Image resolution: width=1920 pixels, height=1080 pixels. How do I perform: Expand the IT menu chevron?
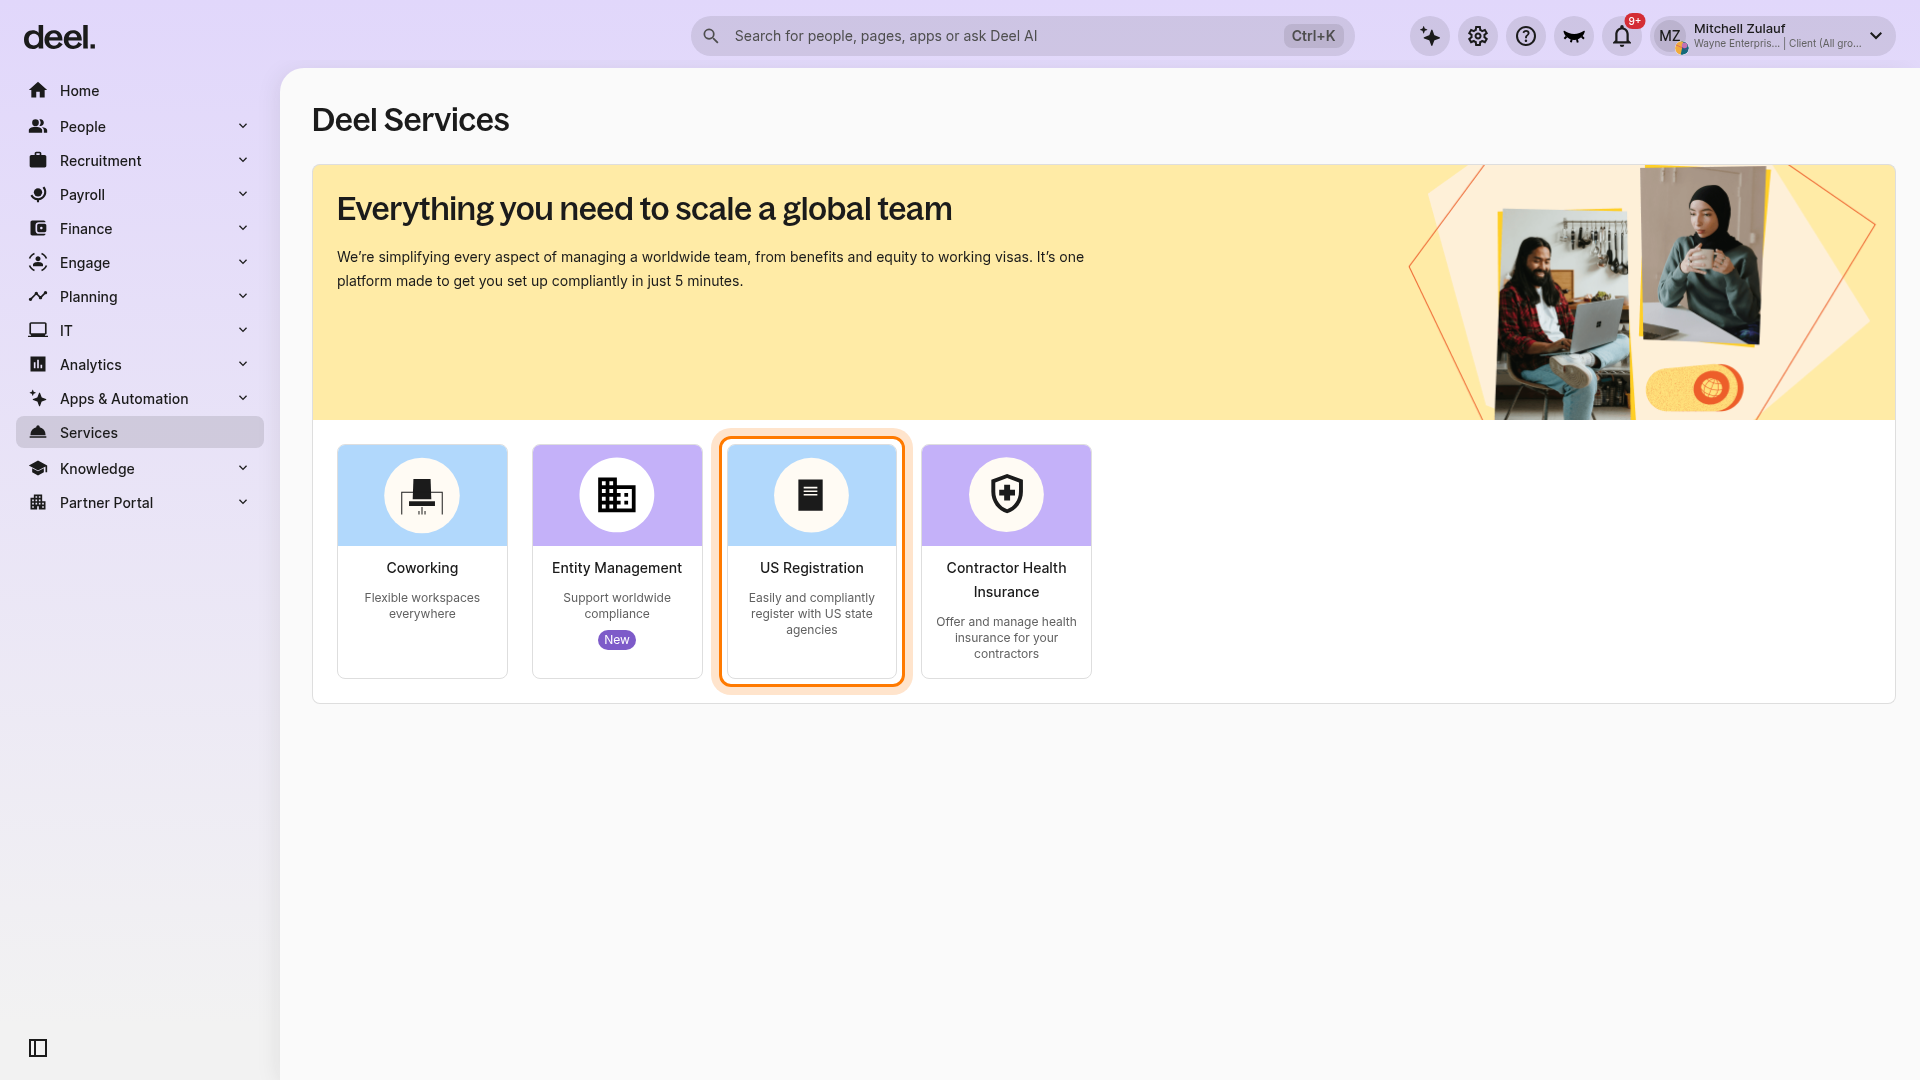(243, 330)
